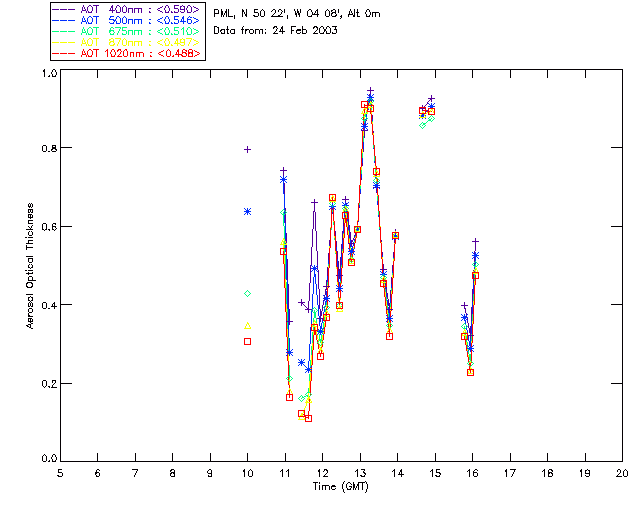640x512 pixels.
Task: Click the x-axis tick label '20'
Action: coord(622,473)
